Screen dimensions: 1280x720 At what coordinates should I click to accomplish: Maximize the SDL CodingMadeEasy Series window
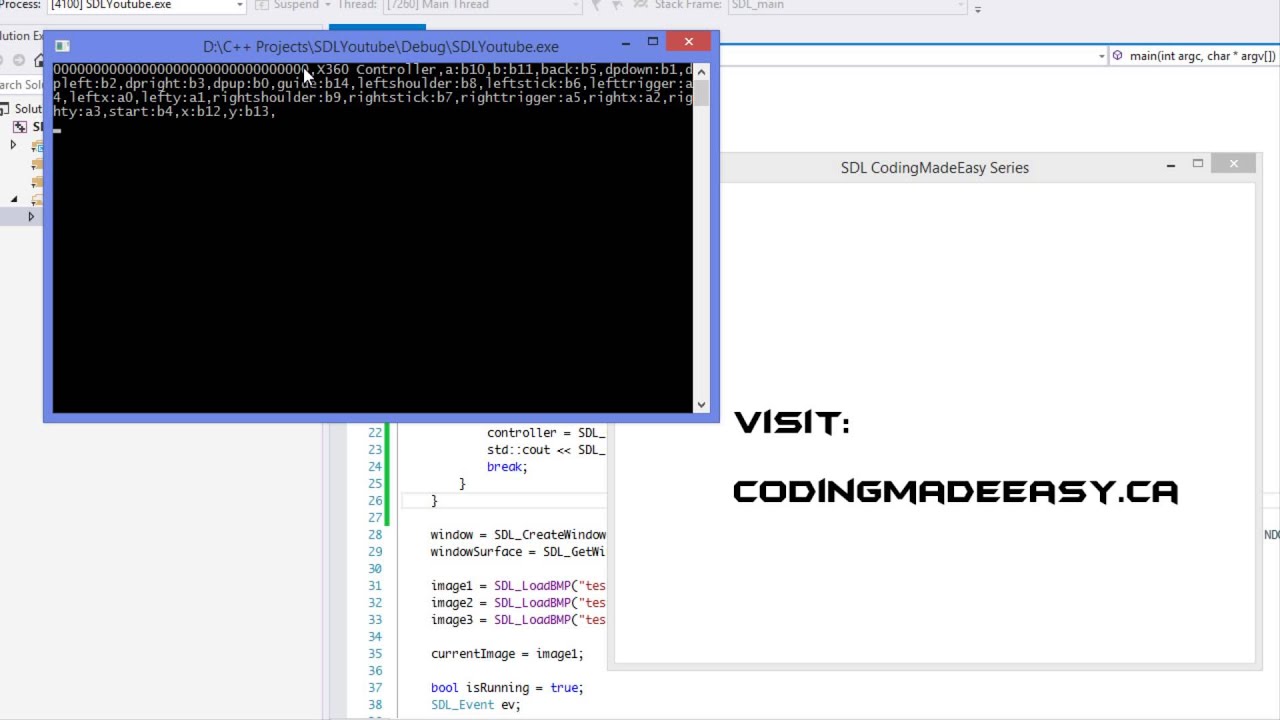(1198, 164)
